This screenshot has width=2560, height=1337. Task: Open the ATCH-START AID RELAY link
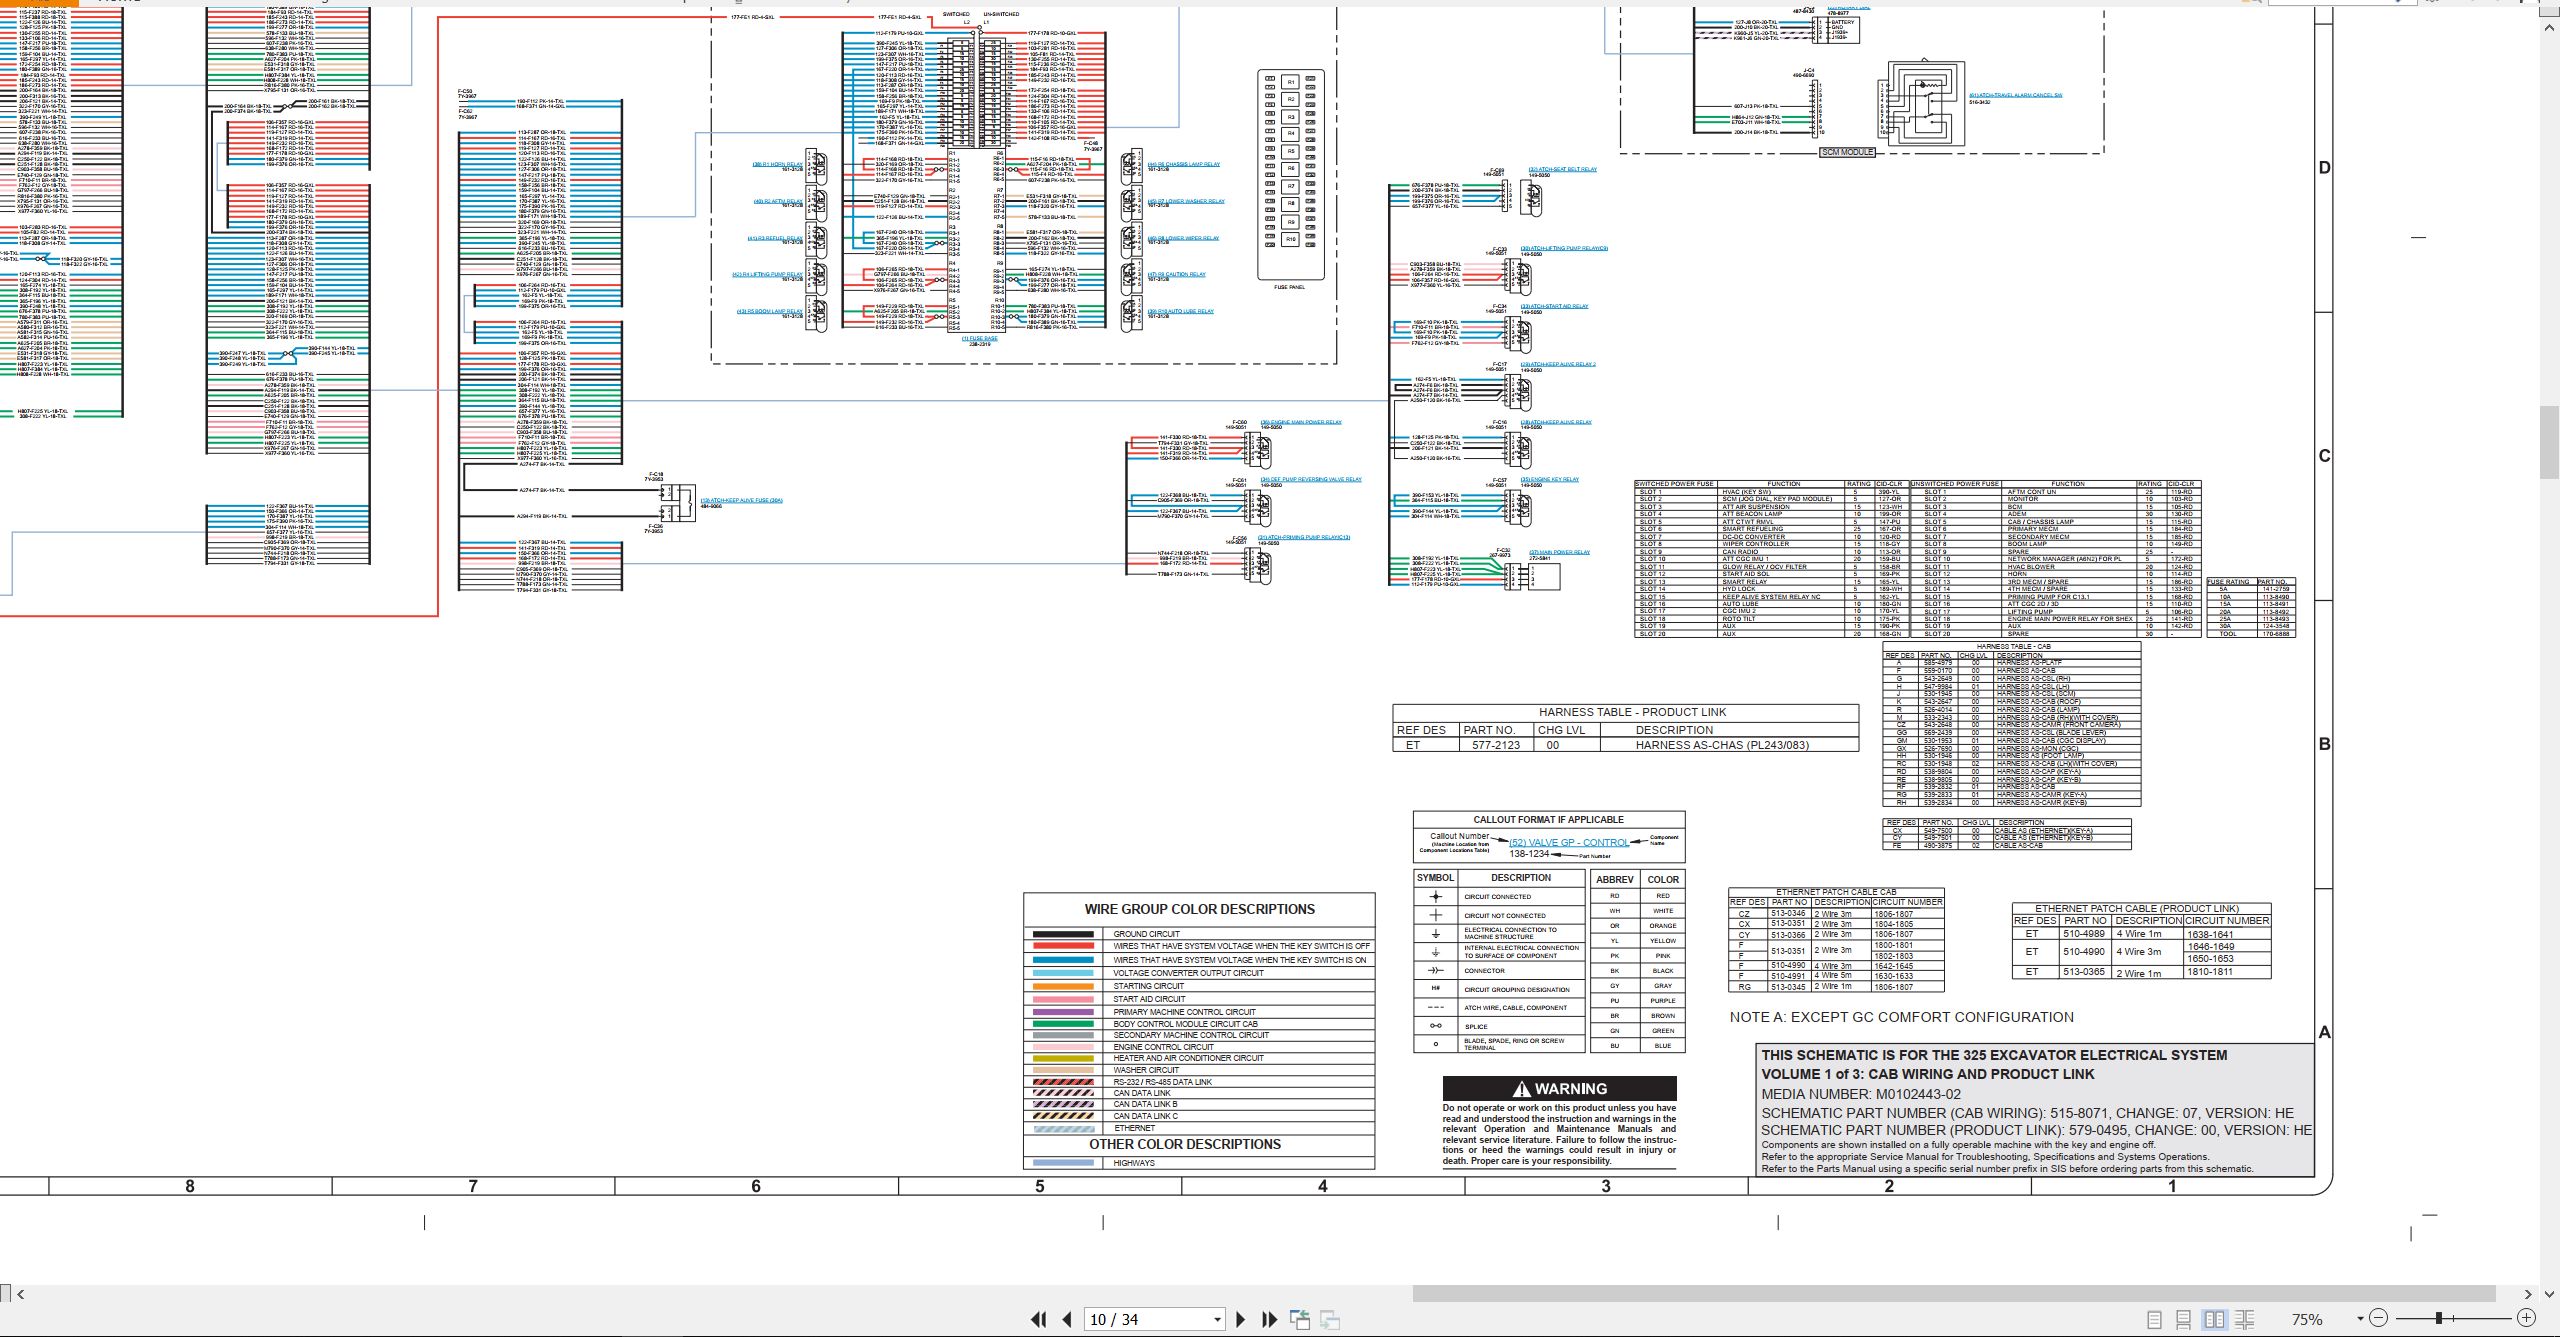(1555, 306)
